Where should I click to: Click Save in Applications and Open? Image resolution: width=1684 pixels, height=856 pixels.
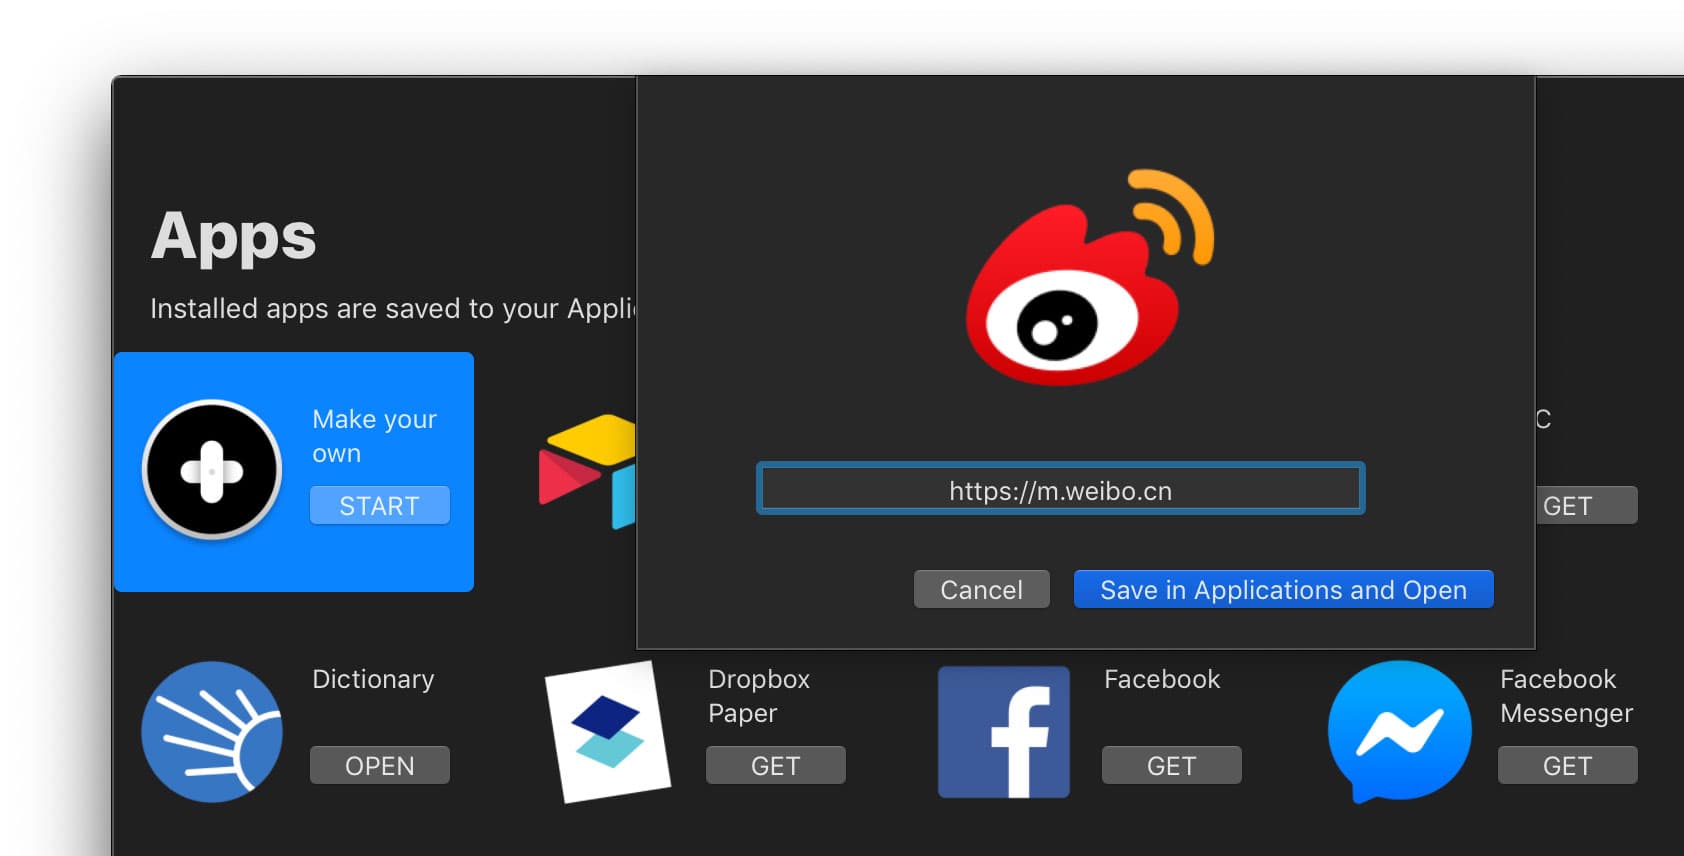click(1284, 589)
